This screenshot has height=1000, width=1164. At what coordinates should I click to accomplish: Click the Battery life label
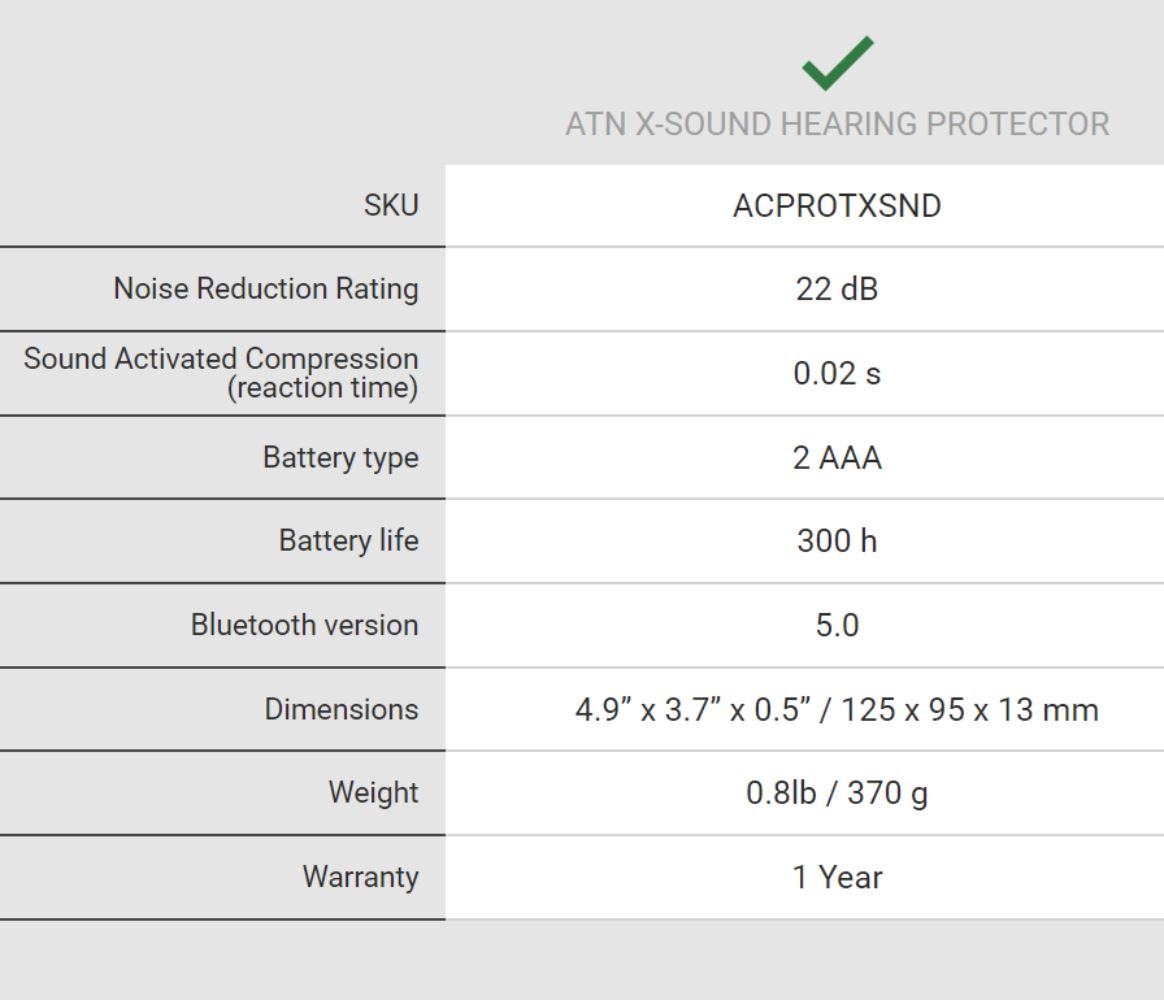pyautogui.click(x=348, y=541)
